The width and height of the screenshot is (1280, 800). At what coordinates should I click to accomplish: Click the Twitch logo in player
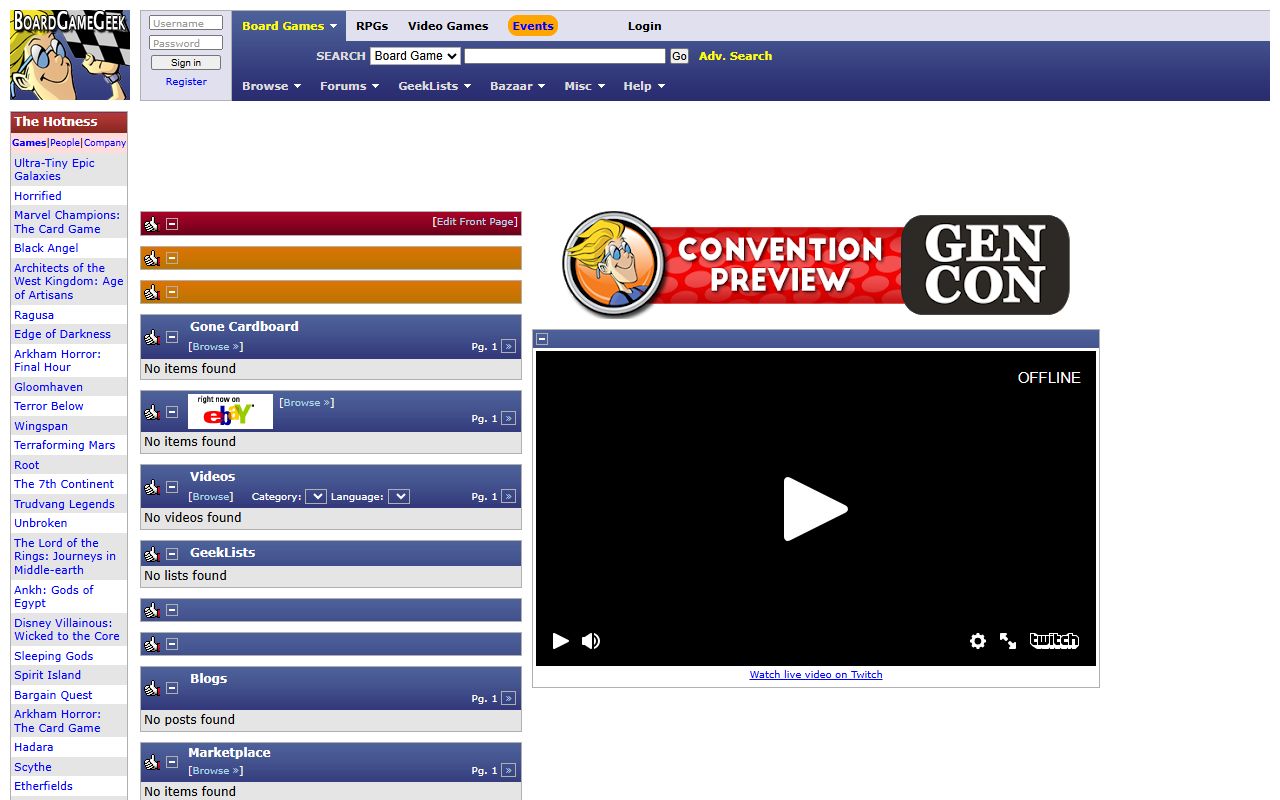1054,641
